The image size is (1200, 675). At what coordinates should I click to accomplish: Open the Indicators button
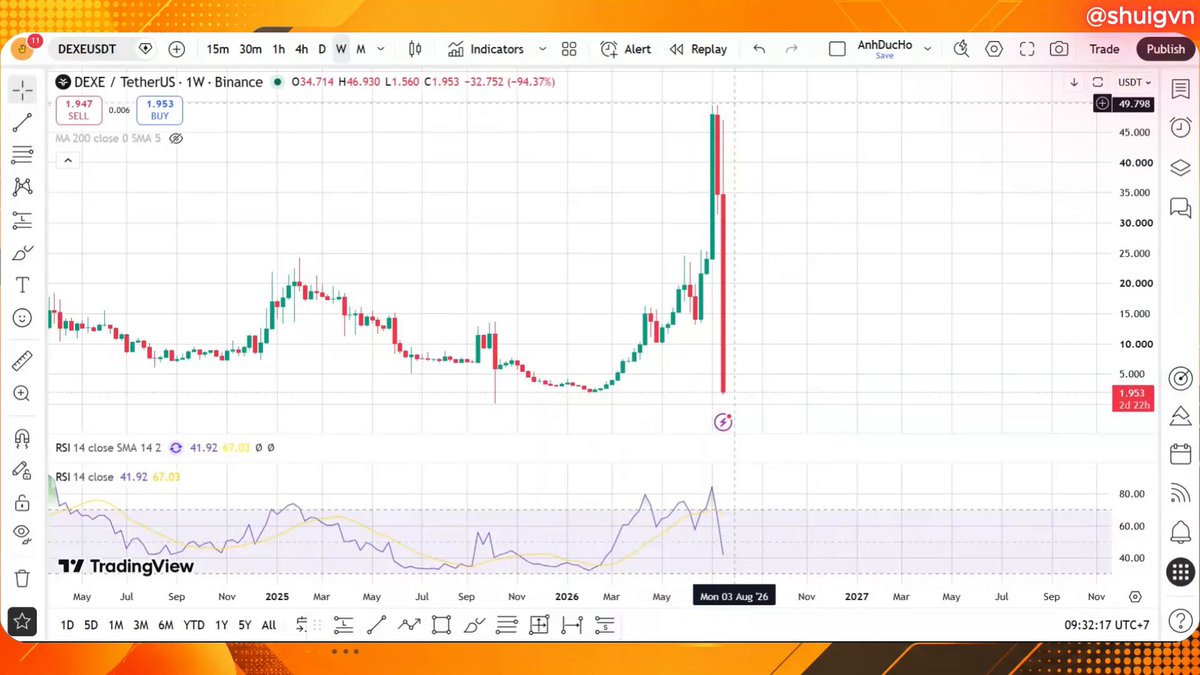click(x=486, y=49)
